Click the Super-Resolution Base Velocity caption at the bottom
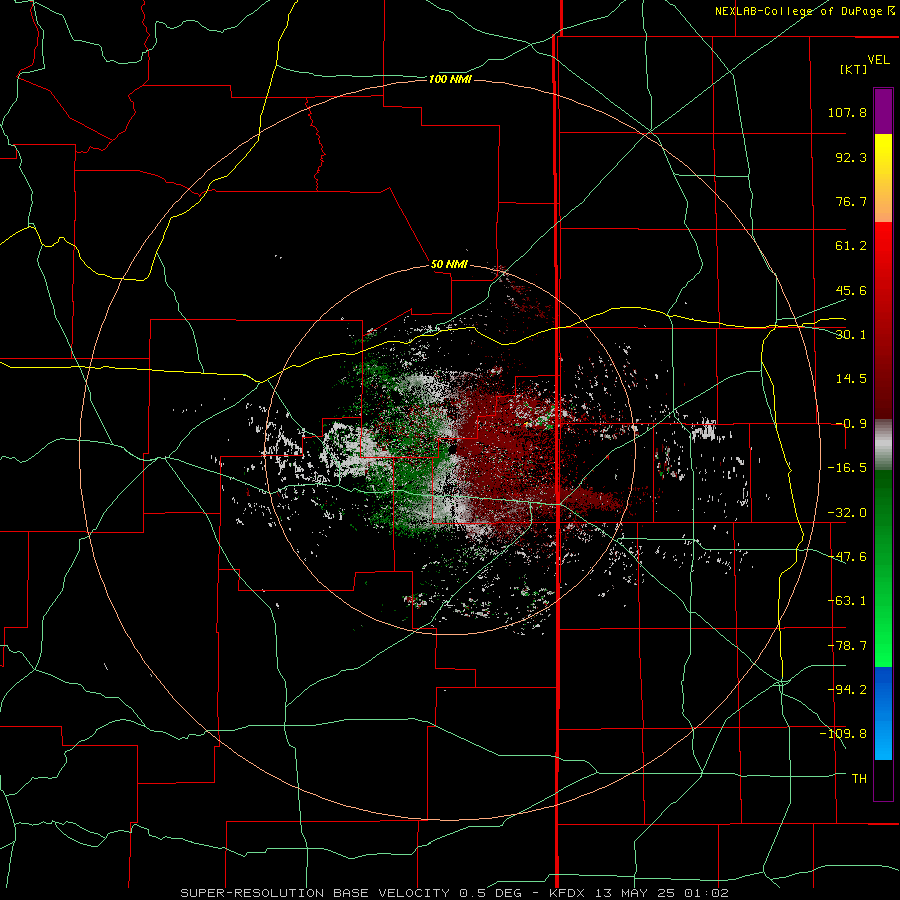The image size is (900, 900). [x=455, y=893]
